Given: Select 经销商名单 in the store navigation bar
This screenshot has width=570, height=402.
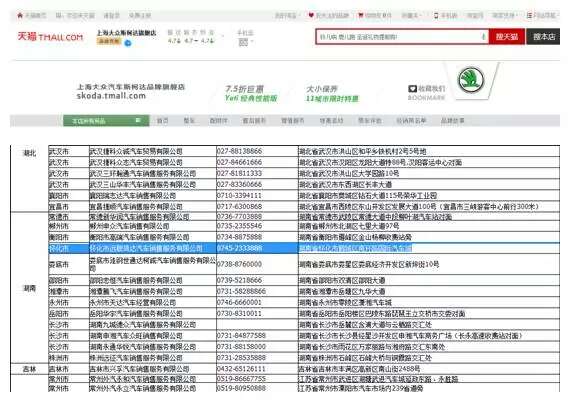Looking at the screenshot, I should [411, 121].
